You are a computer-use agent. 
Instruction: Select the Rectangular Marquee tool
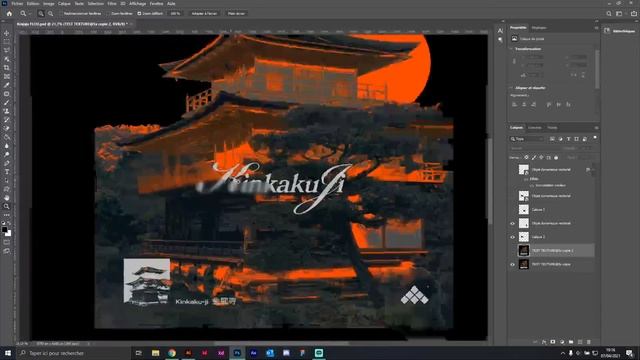[x=7, y=42]
